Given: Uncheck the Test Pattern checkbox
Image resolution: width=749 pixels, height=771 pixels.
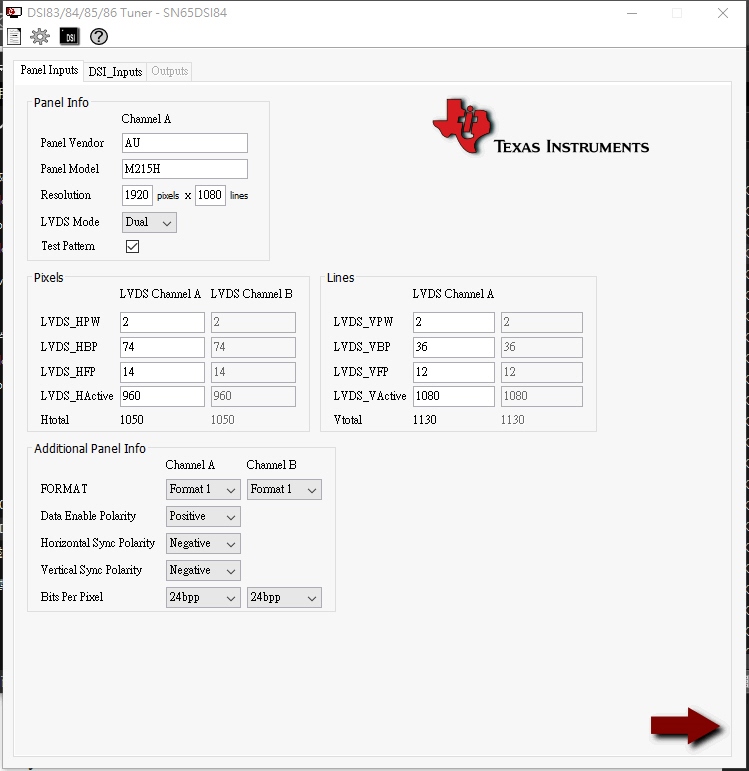Looking at the screenshot, I should click(x=132, y=246).
